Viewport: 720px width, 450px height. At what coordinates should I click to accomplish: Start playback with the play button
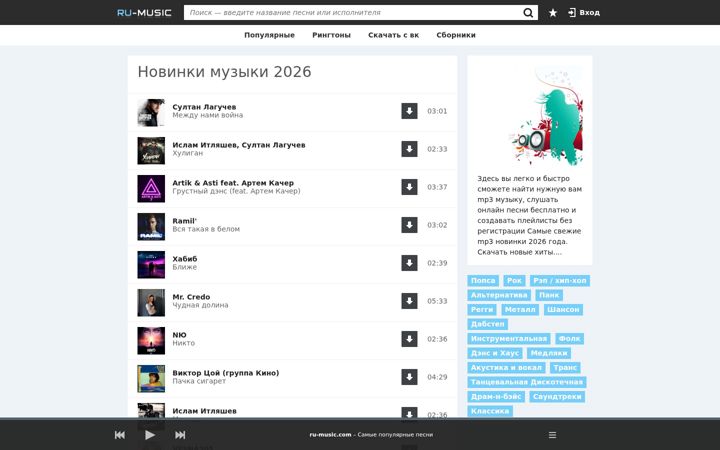(150, 435)
